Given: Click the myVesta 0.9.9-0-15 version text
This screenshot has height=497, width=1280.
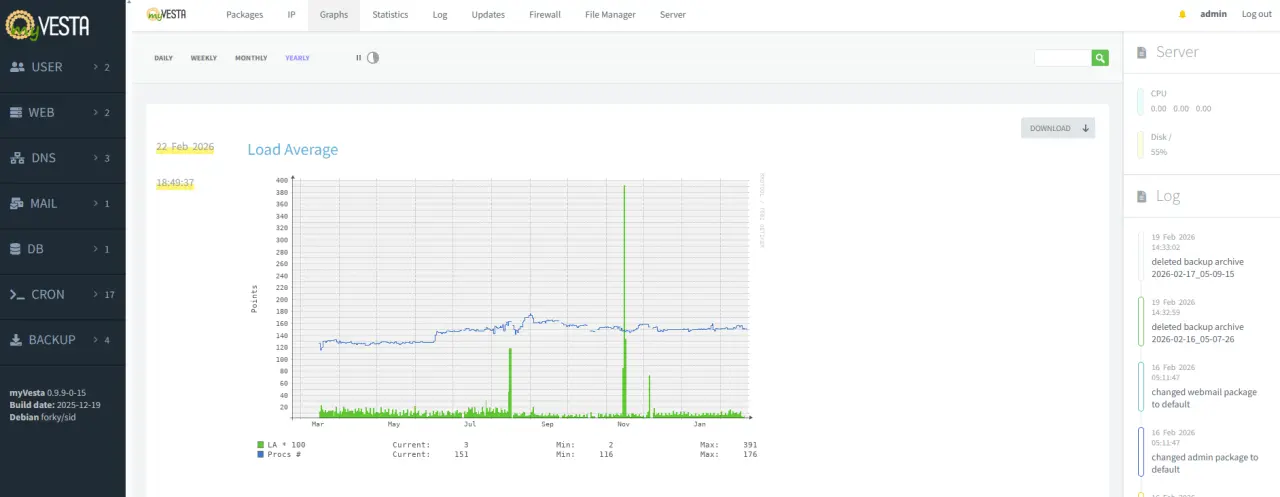Looking at the screenshot, I should tap(48, 393).
